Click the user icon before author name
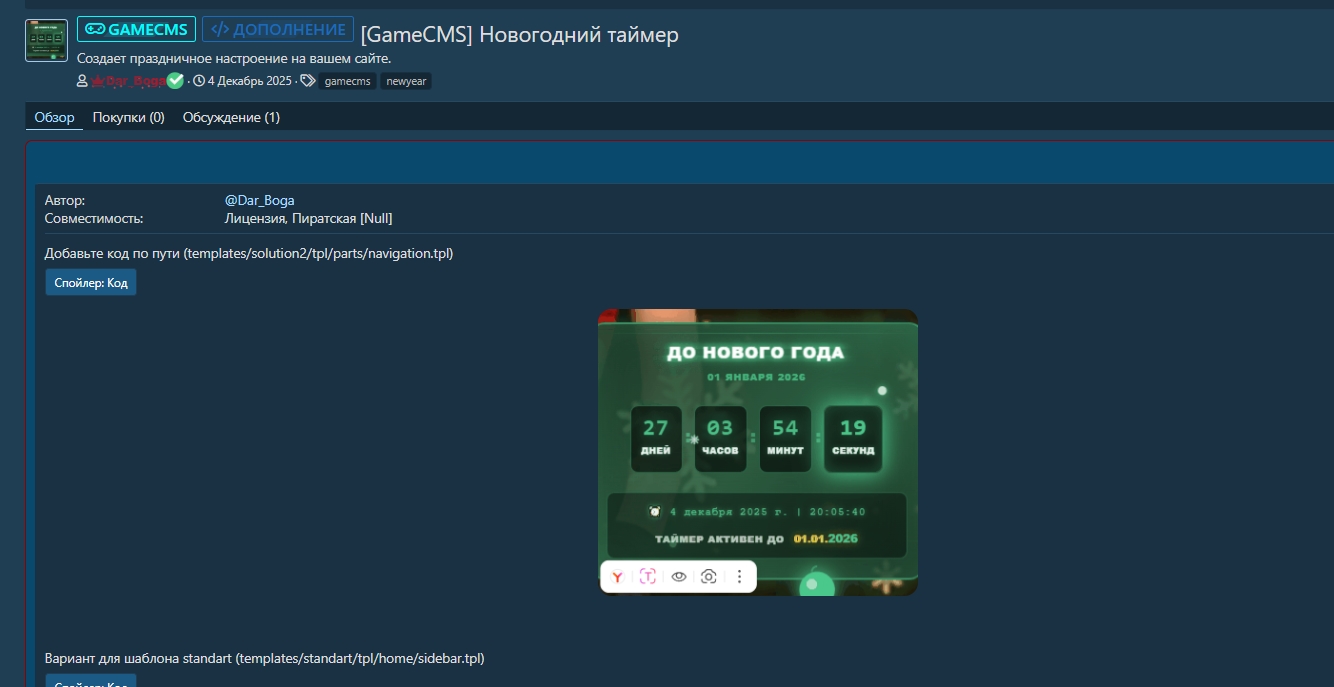Viewport: 1334px width, 687px height. 83,81
